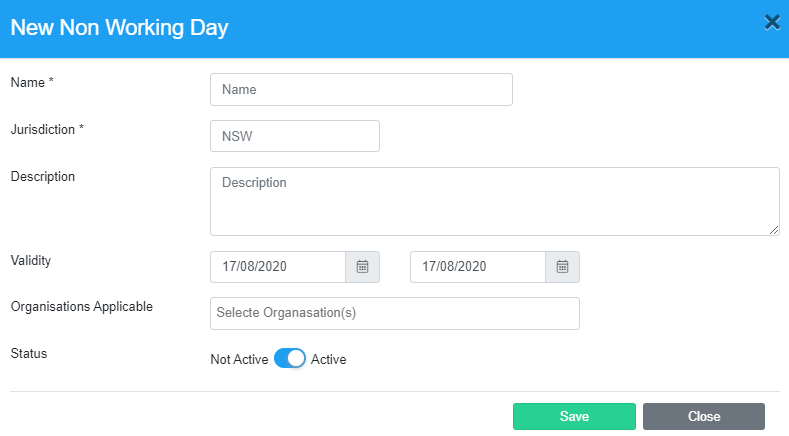Click the New Non Working Day title
The height and width of the screenshot is (436, 789).
coord(119,28)
